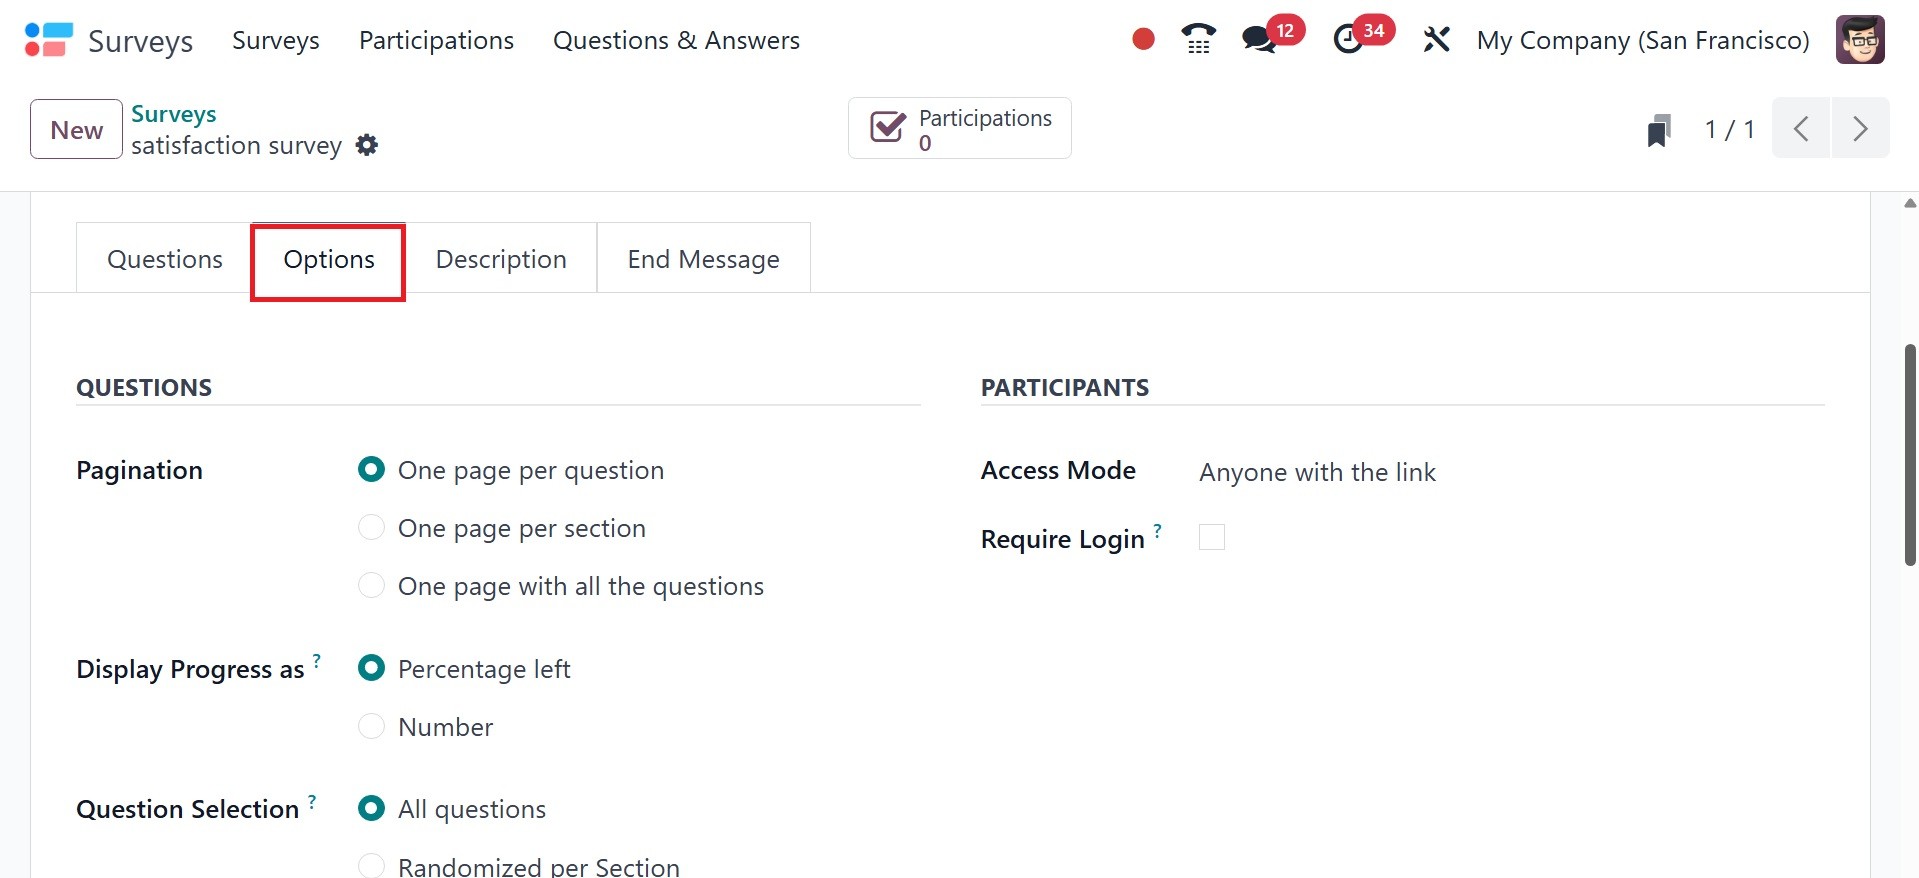1919x878 pixels.
Task: Click the Surveys app logo icon
Action: 48,40
